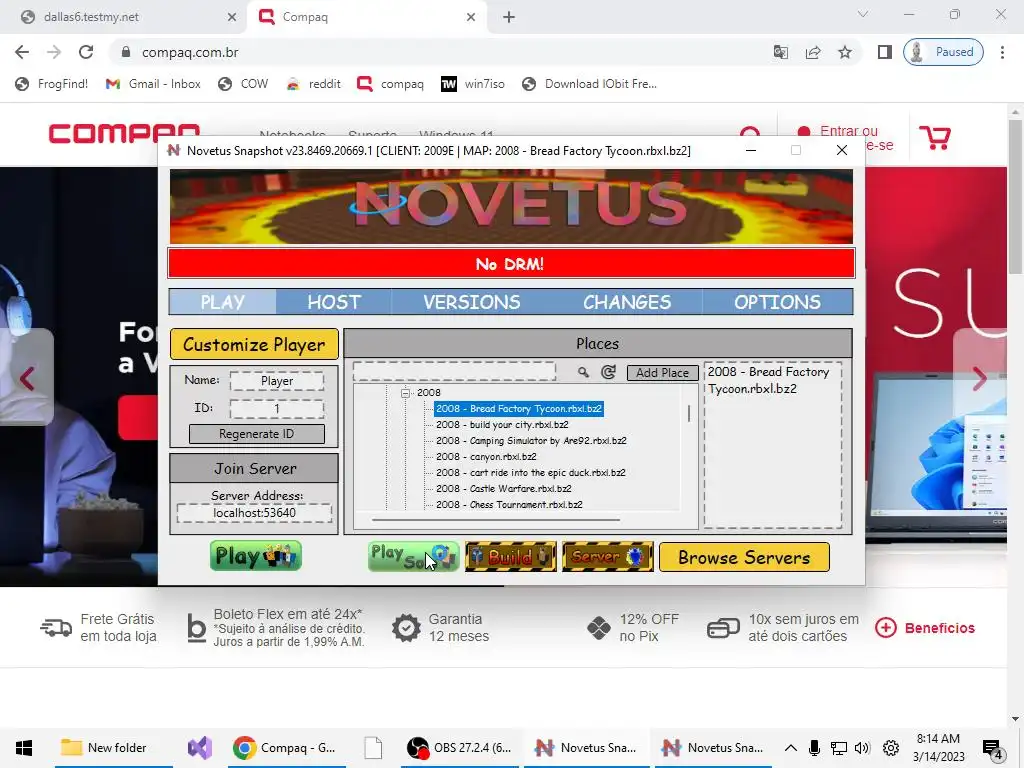Click the Compaq logo in the site header

124,133
